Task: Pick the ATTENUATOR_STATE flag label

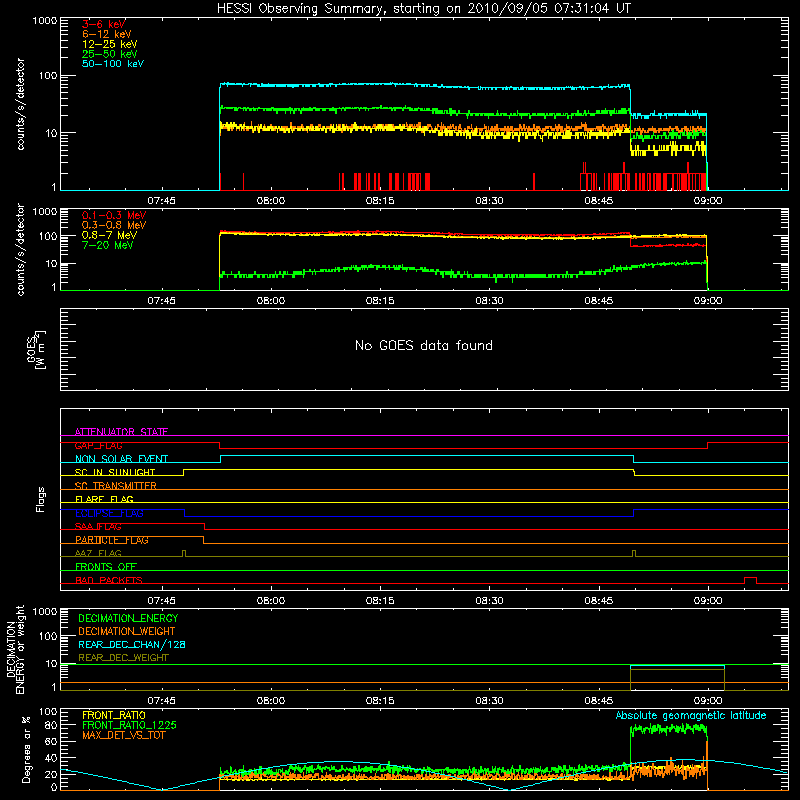Action: pyautogui.click(x=121, y=432)
